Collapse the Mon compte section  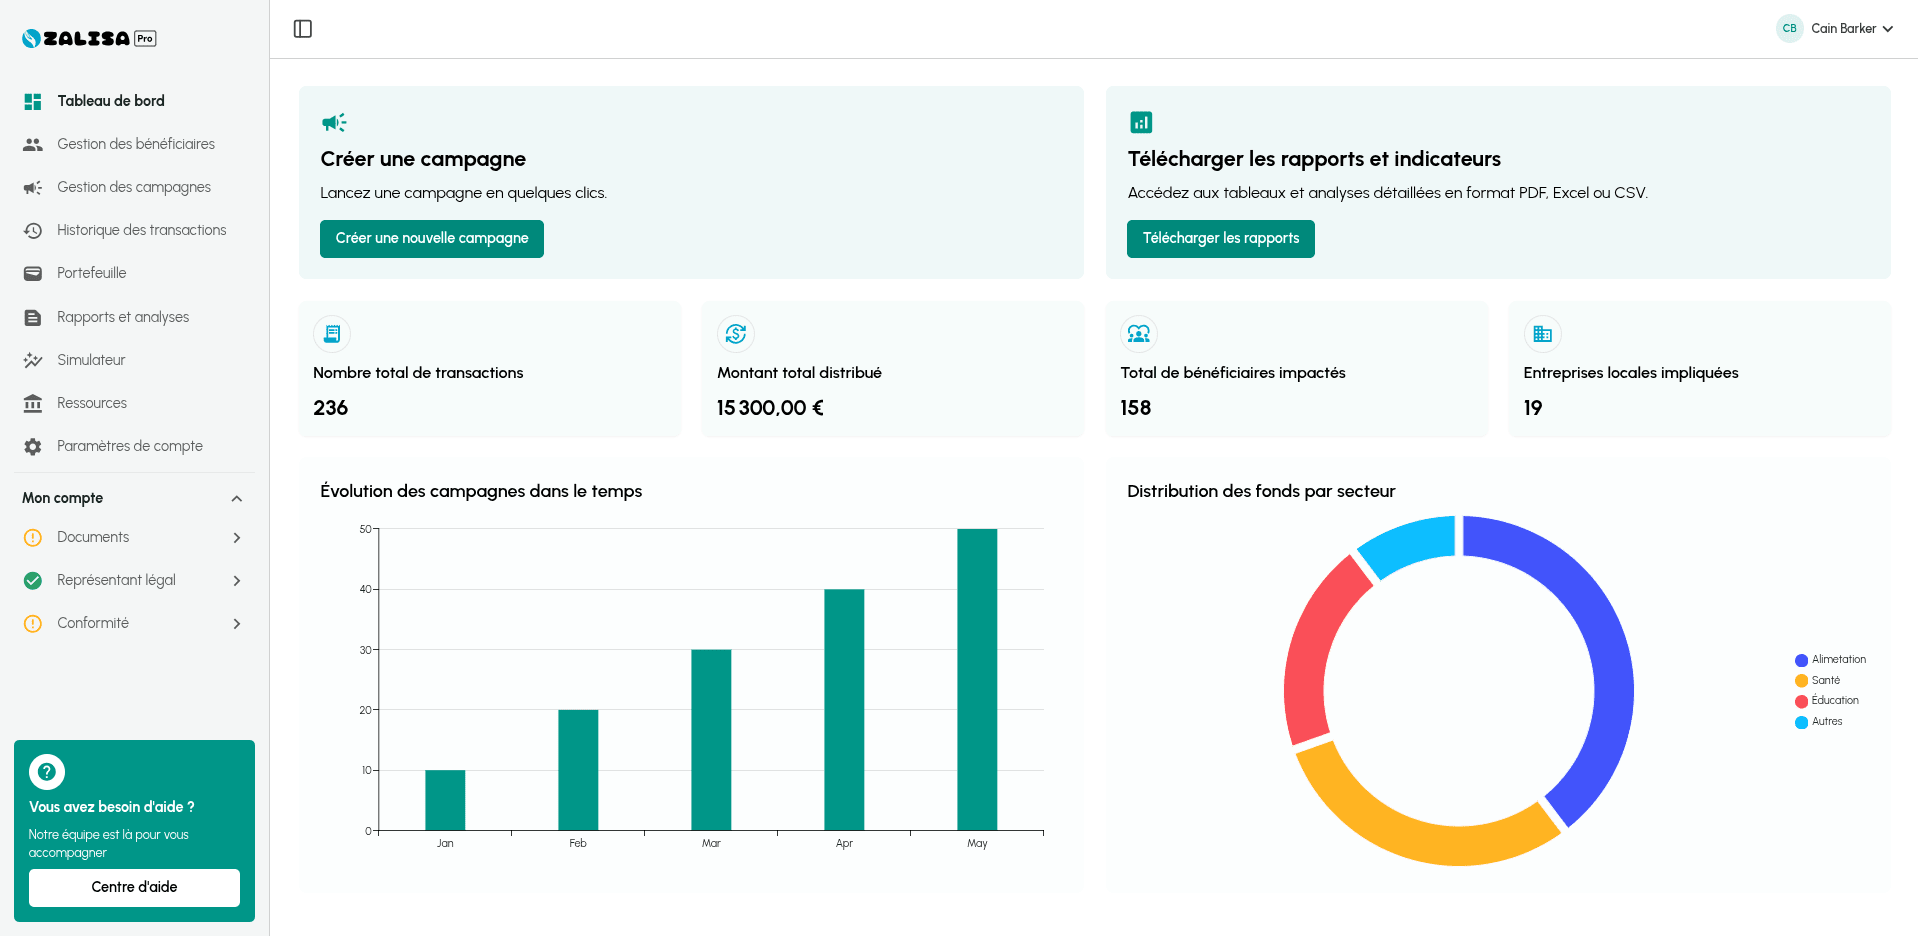[x=236, y=498]
